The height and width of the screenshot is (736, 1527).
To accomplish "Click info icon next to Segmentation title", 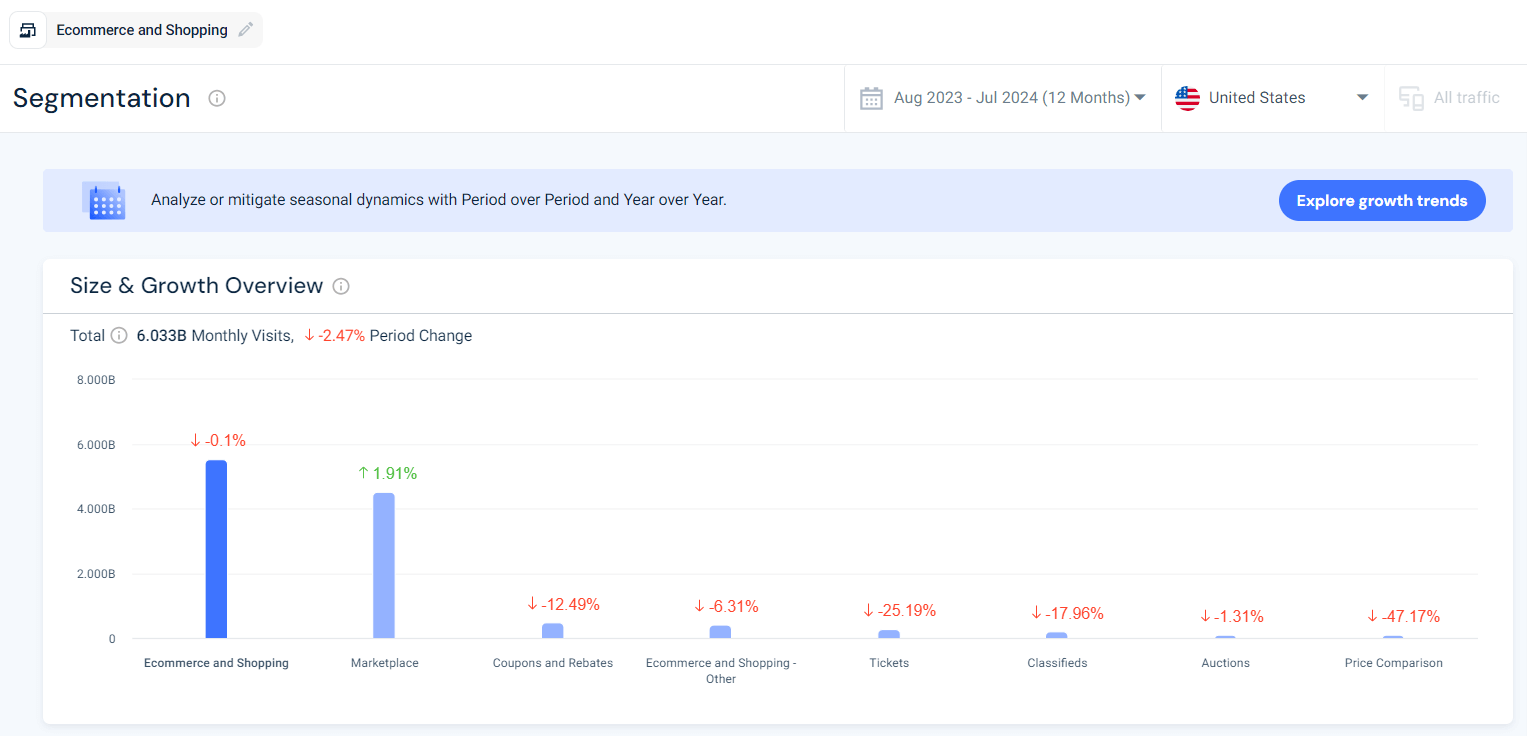I will [x=217, y=98].
